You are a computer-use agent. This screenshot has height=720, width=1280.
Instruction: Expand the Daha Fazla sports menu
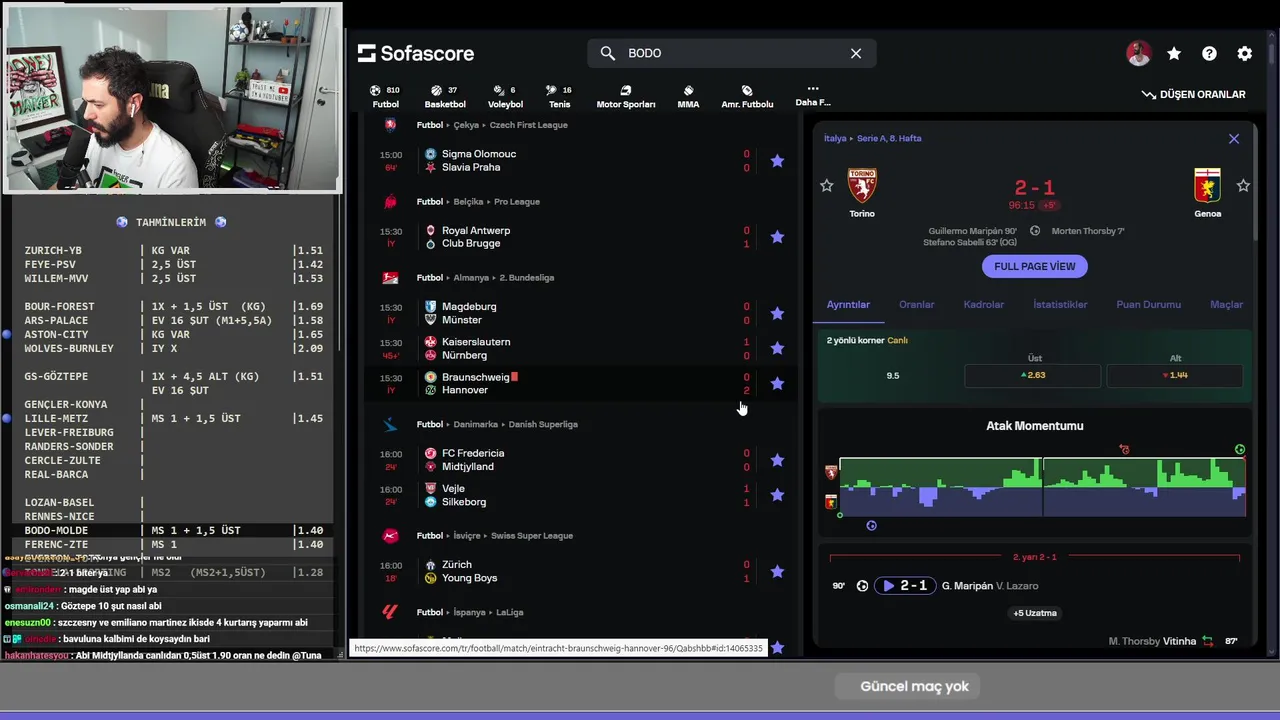click(813, 95)
